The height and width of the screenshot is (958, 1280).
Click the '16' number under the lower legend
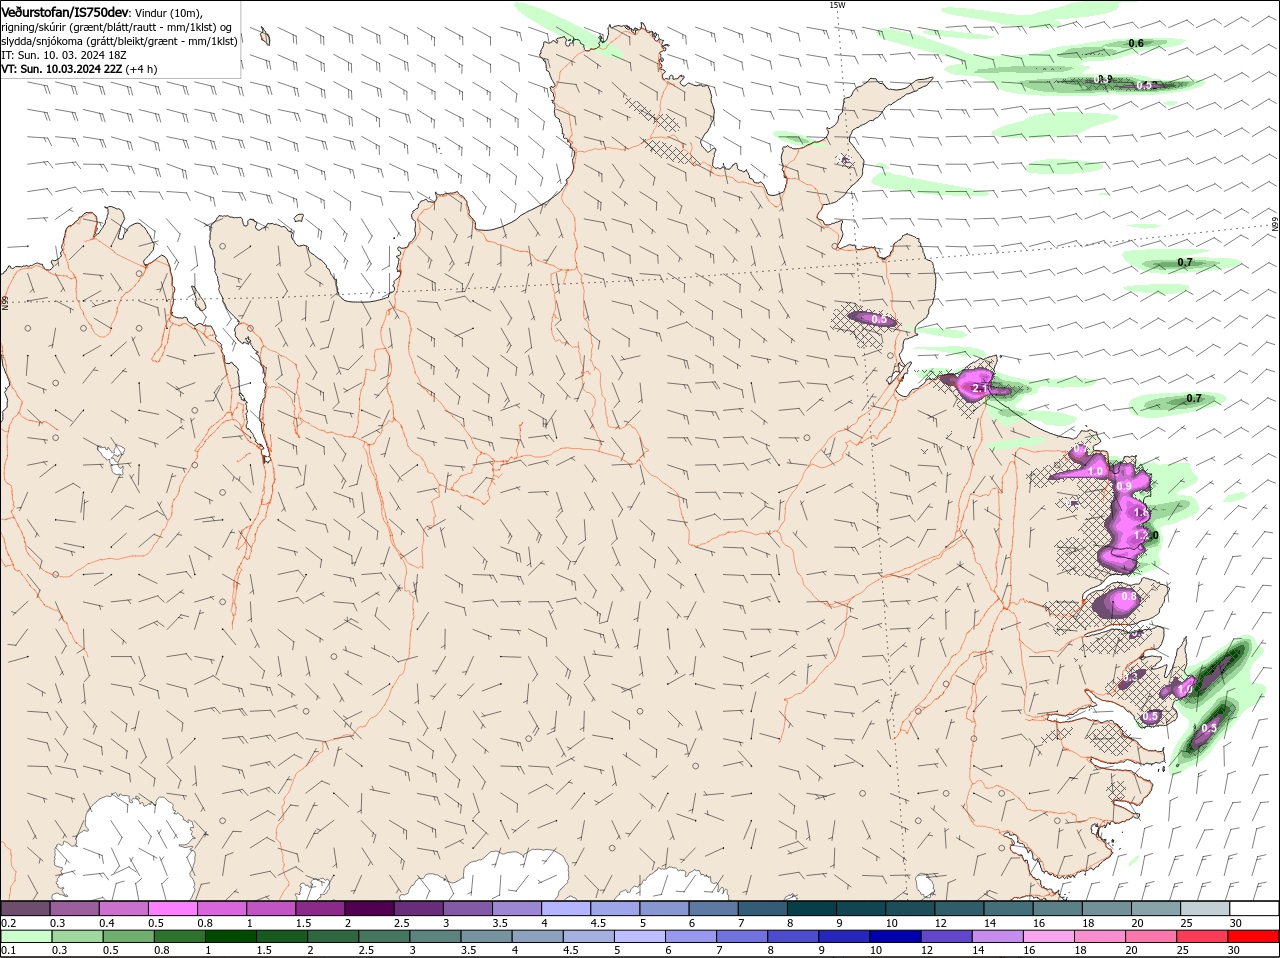pyautogui.click(x=1029, y=950)
